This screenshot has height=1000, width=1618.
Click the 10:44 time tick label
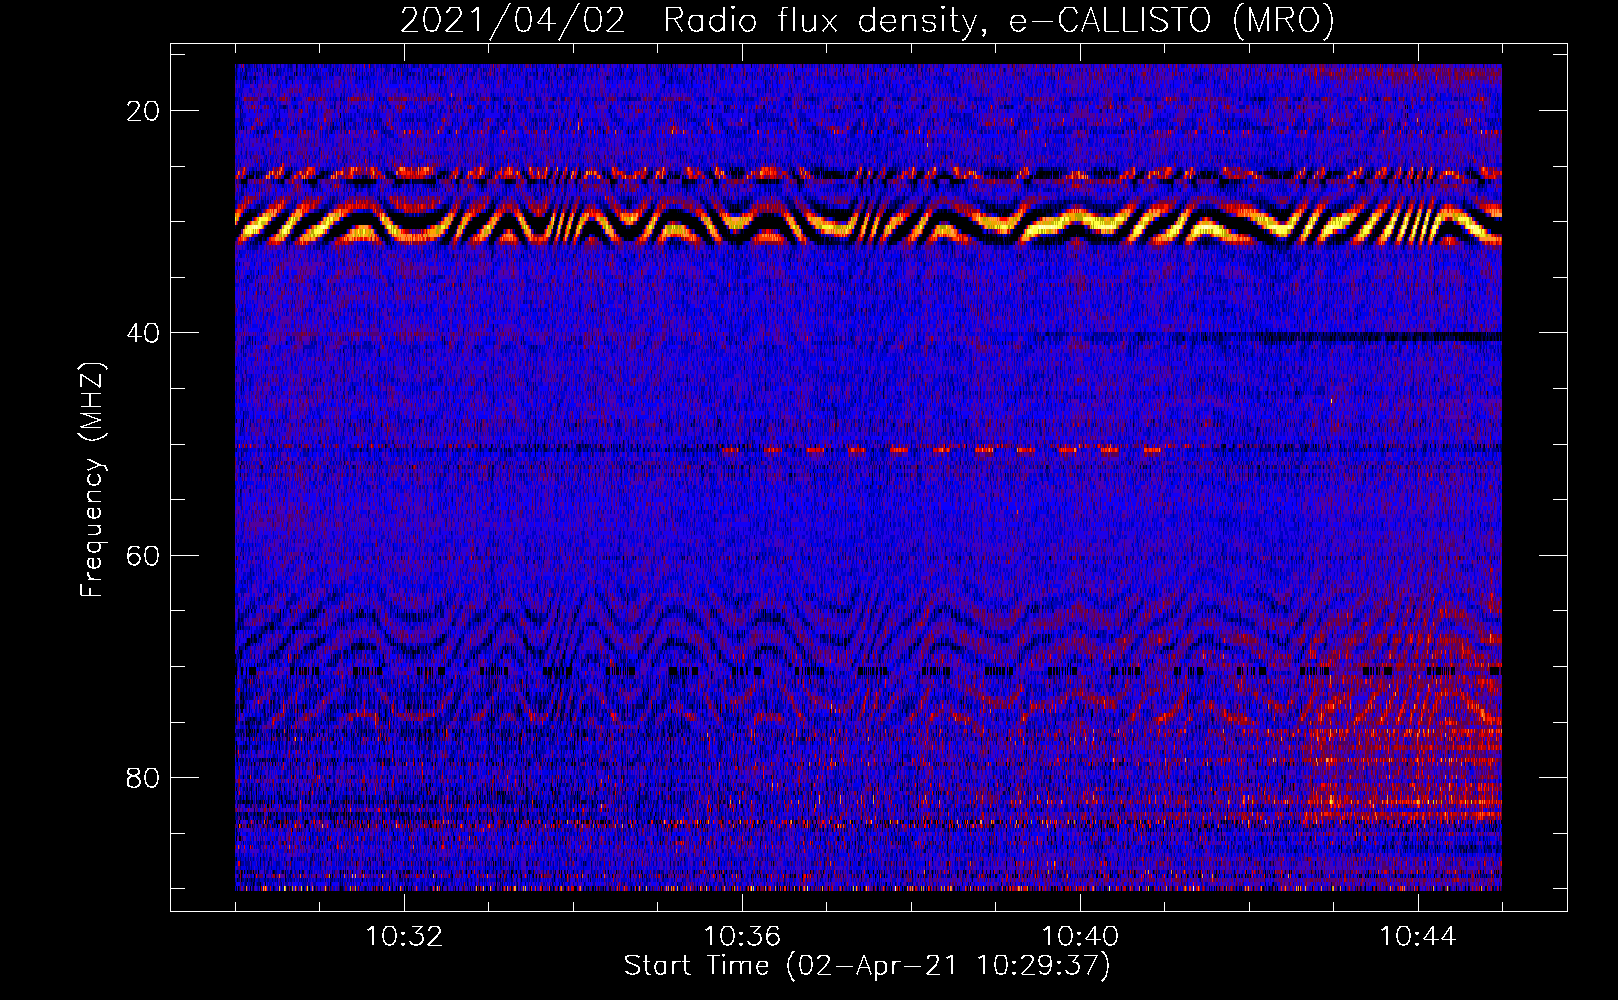(x=1418, y=937)
